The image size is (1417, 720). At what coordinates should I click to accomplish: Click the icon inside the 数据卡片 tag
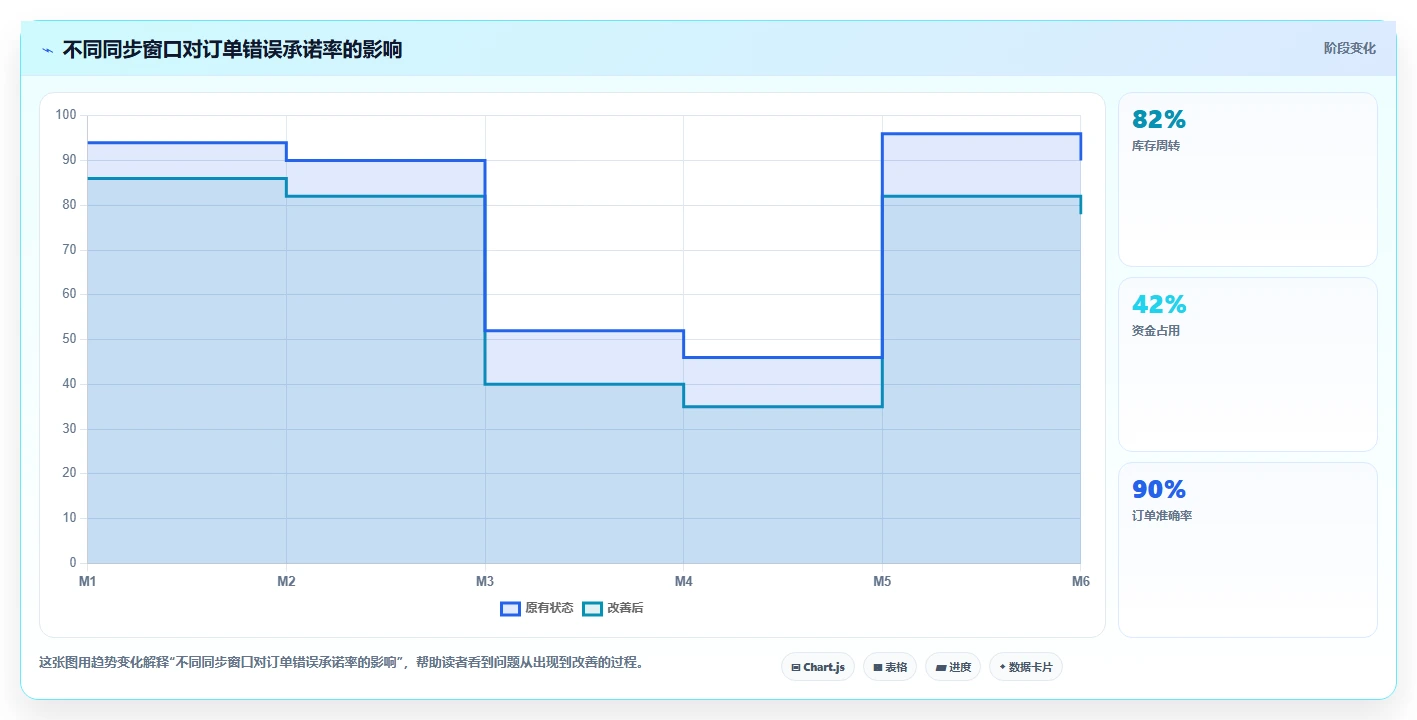pos(1002,666)
